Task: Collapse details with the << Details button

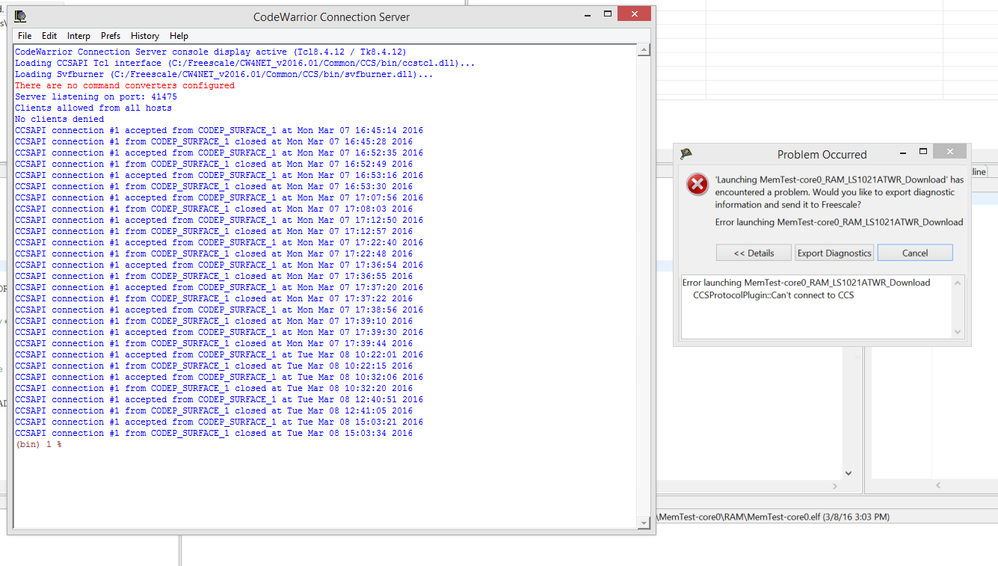Action: click(x=754, y=253)
